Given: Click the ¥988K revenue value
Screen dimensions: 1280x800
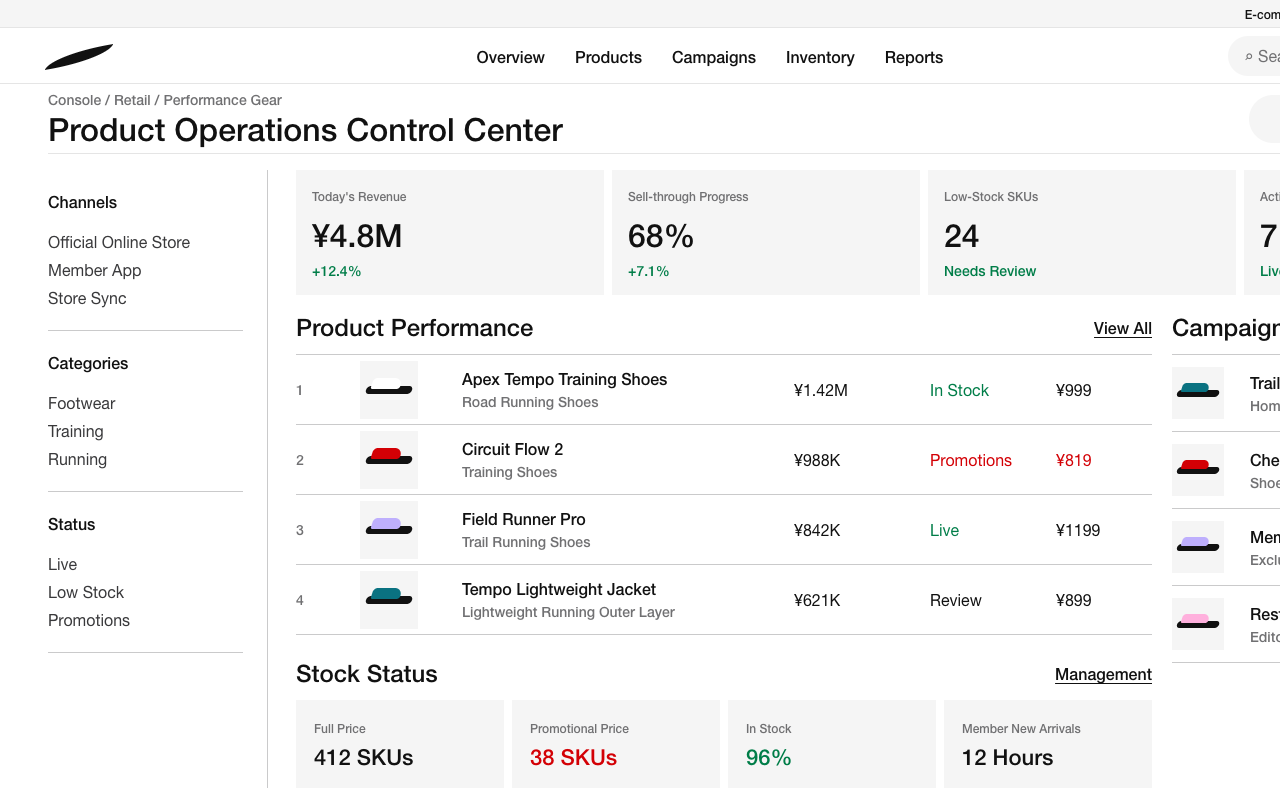Looking at the screenshot, I should click(817, 460).
